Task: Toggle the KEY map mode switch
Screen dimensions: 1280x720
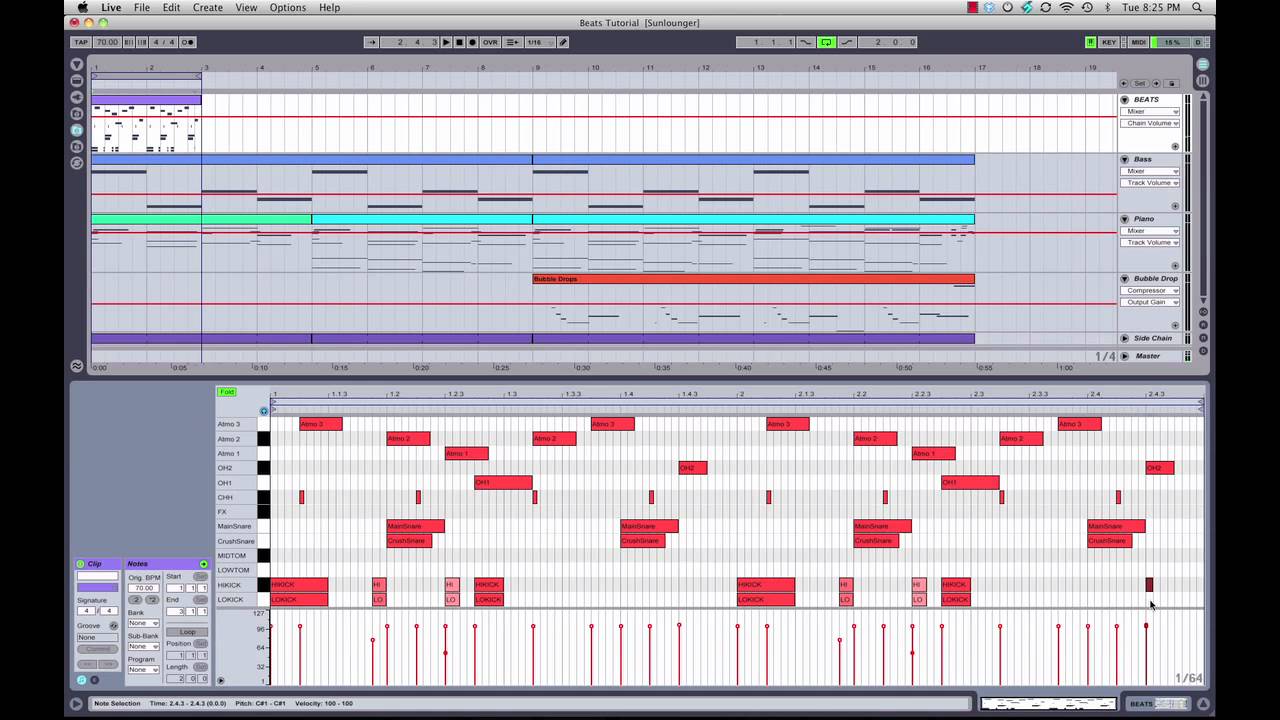Action: click(1109, 42)
